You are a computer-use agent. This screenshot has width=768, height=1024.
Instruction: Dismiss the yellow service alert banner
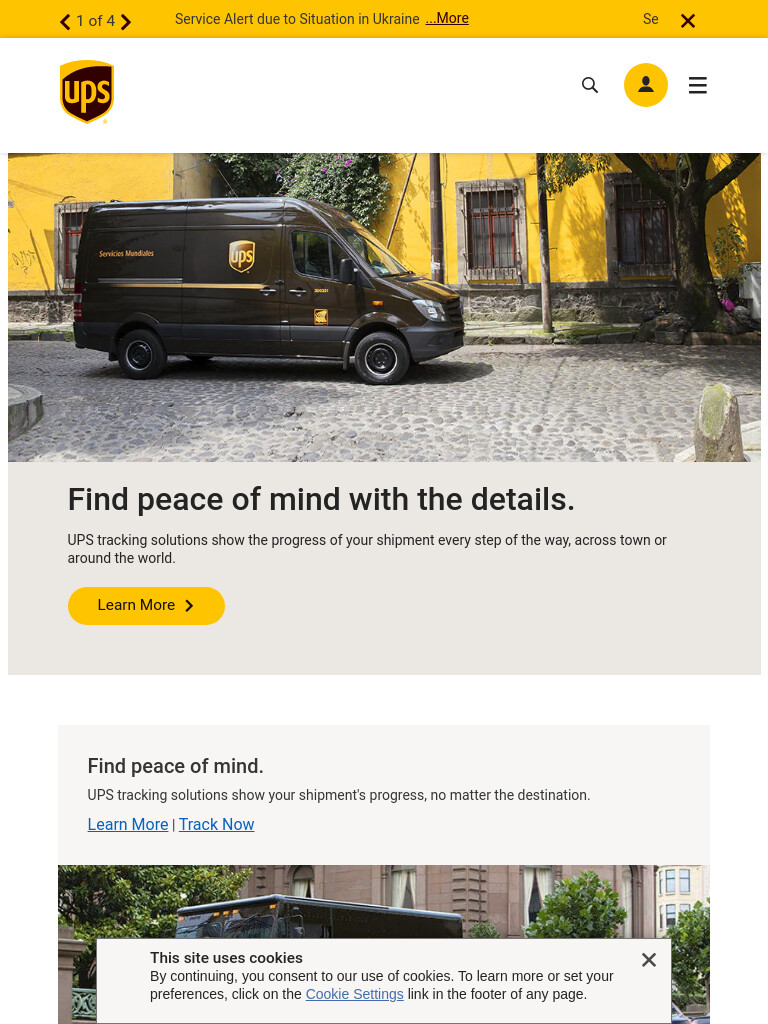point(688,22)
